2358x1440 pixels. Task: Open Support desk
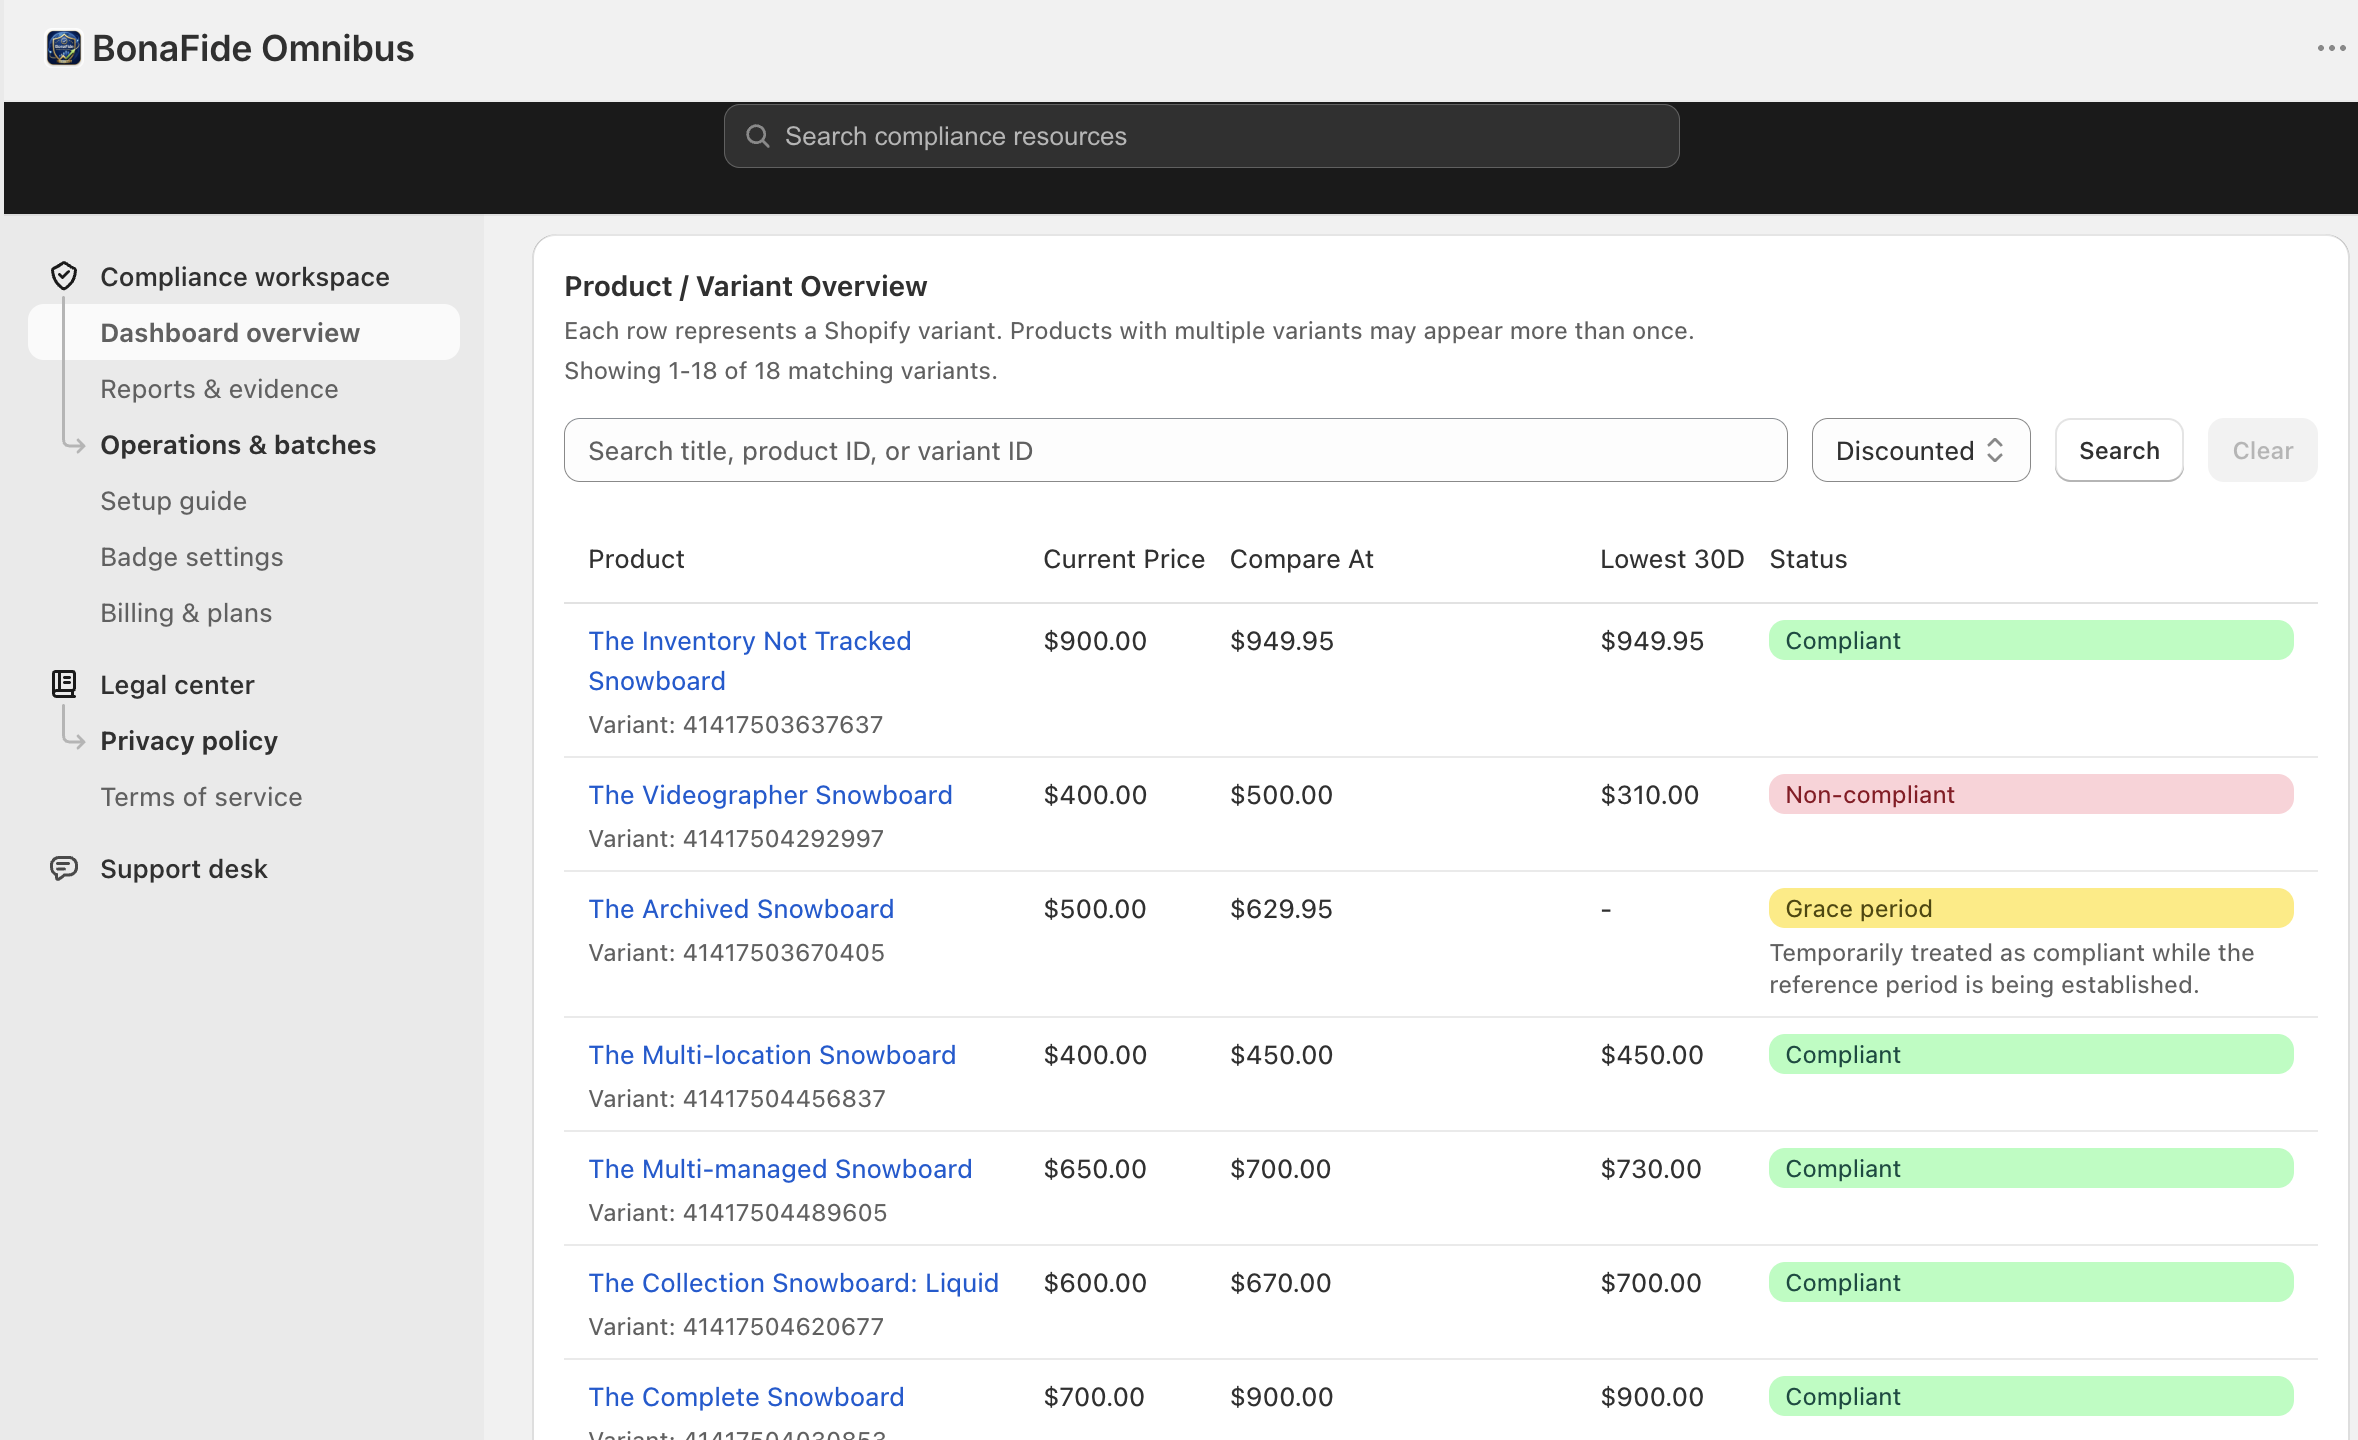[x=184, y=869]
